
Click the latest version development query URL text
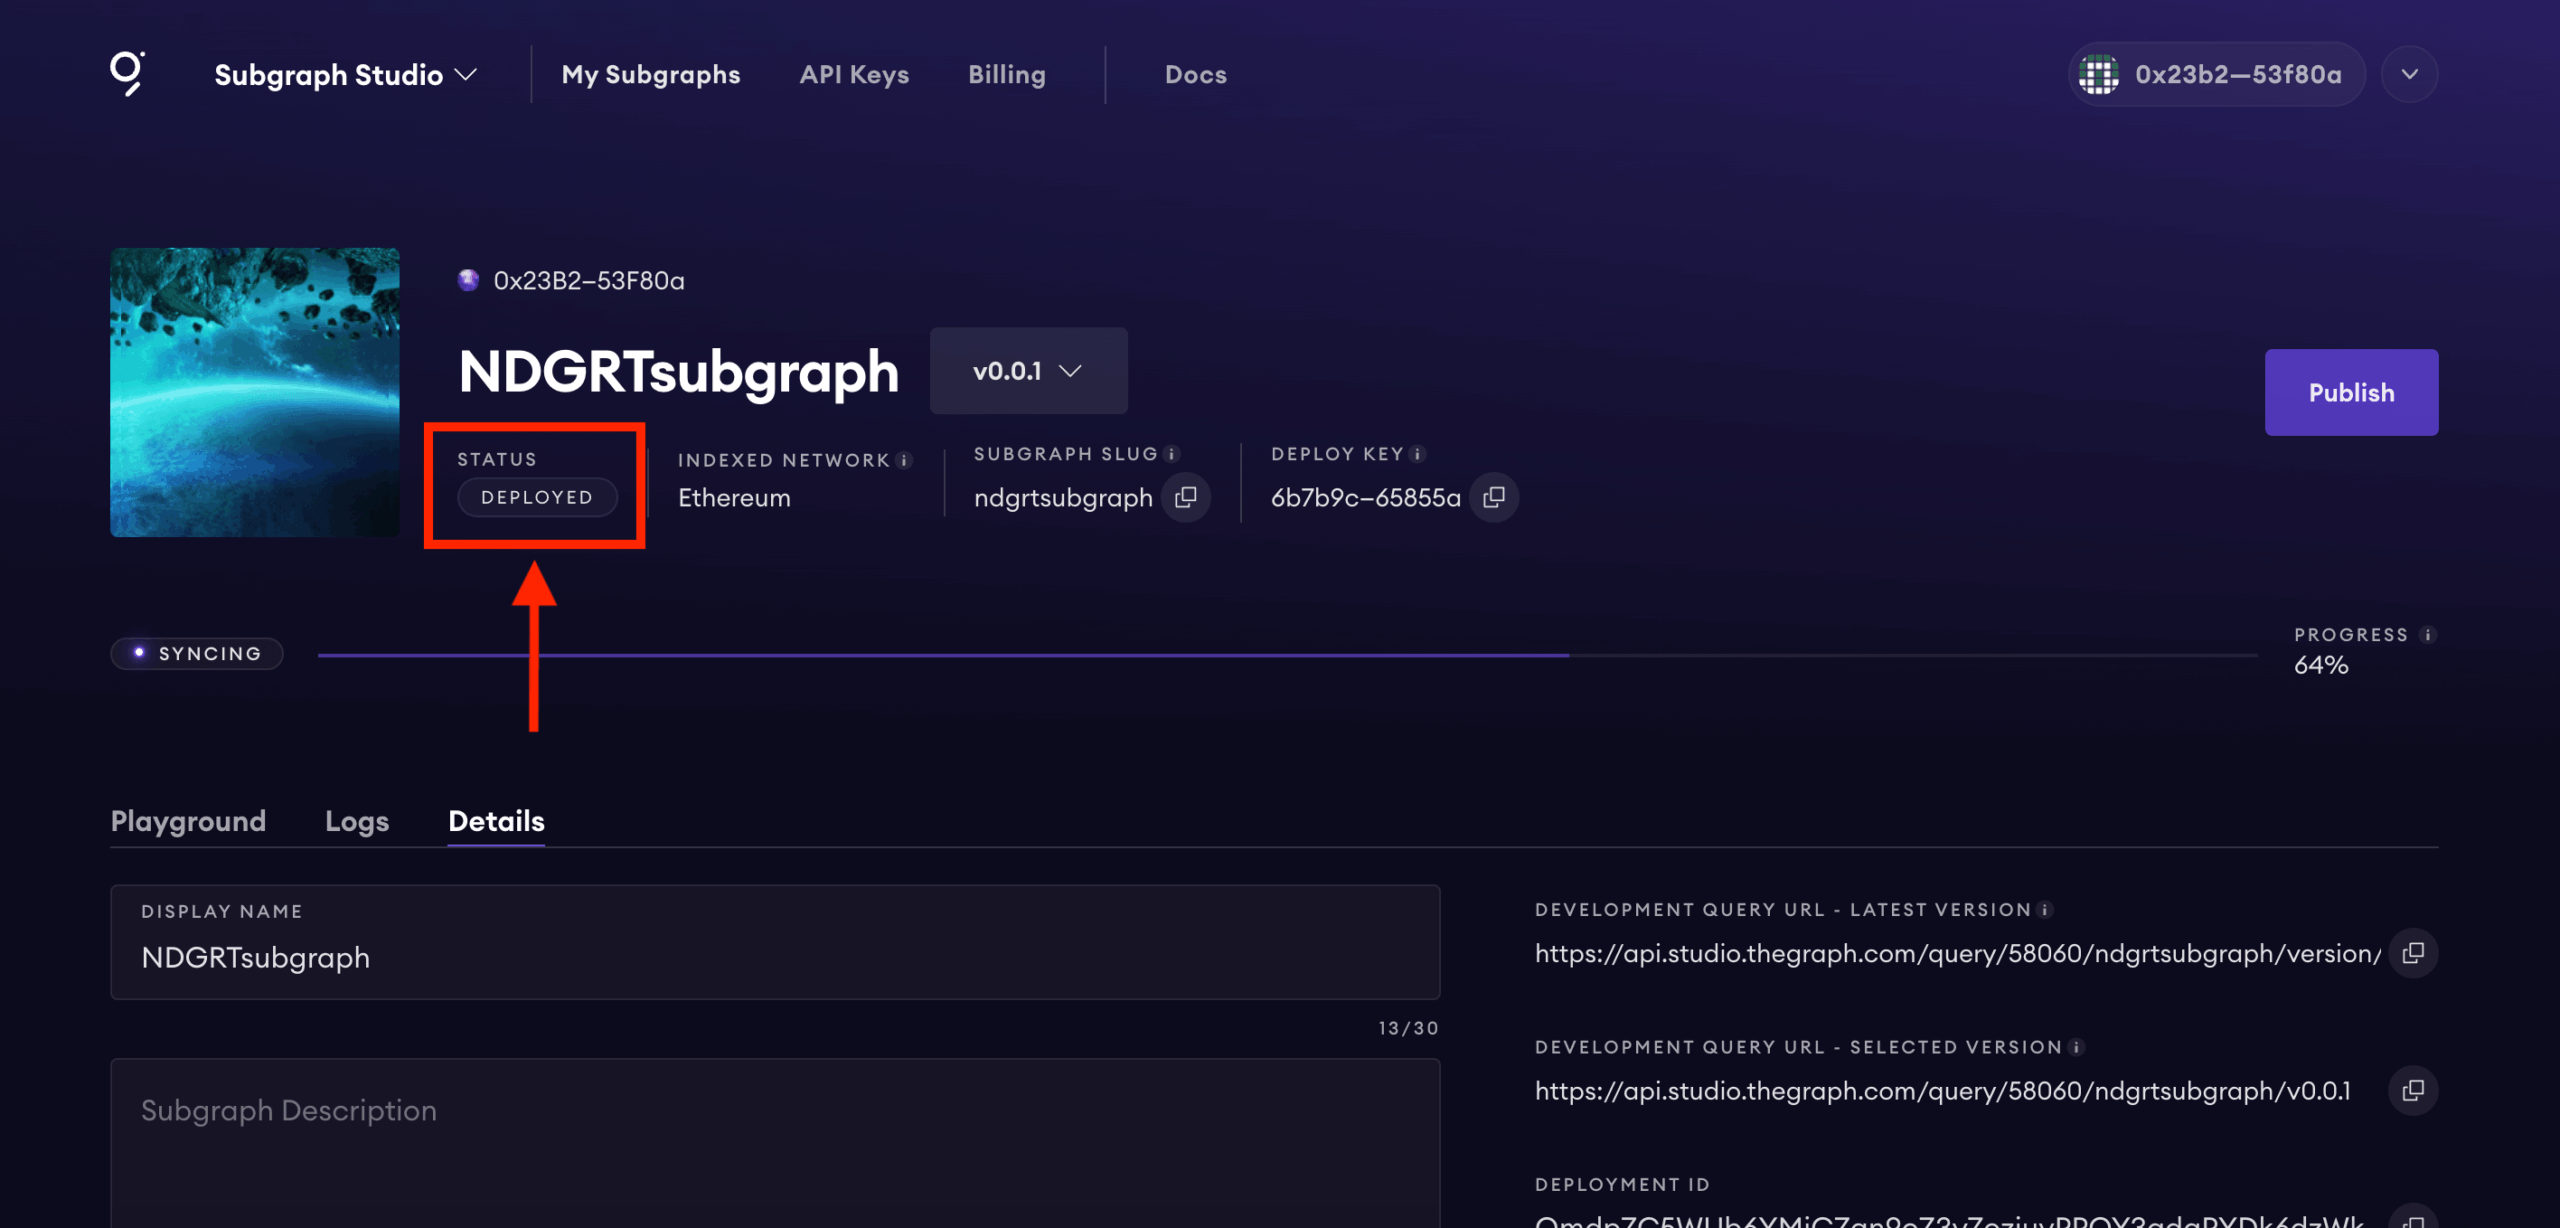pos(1958,954)
